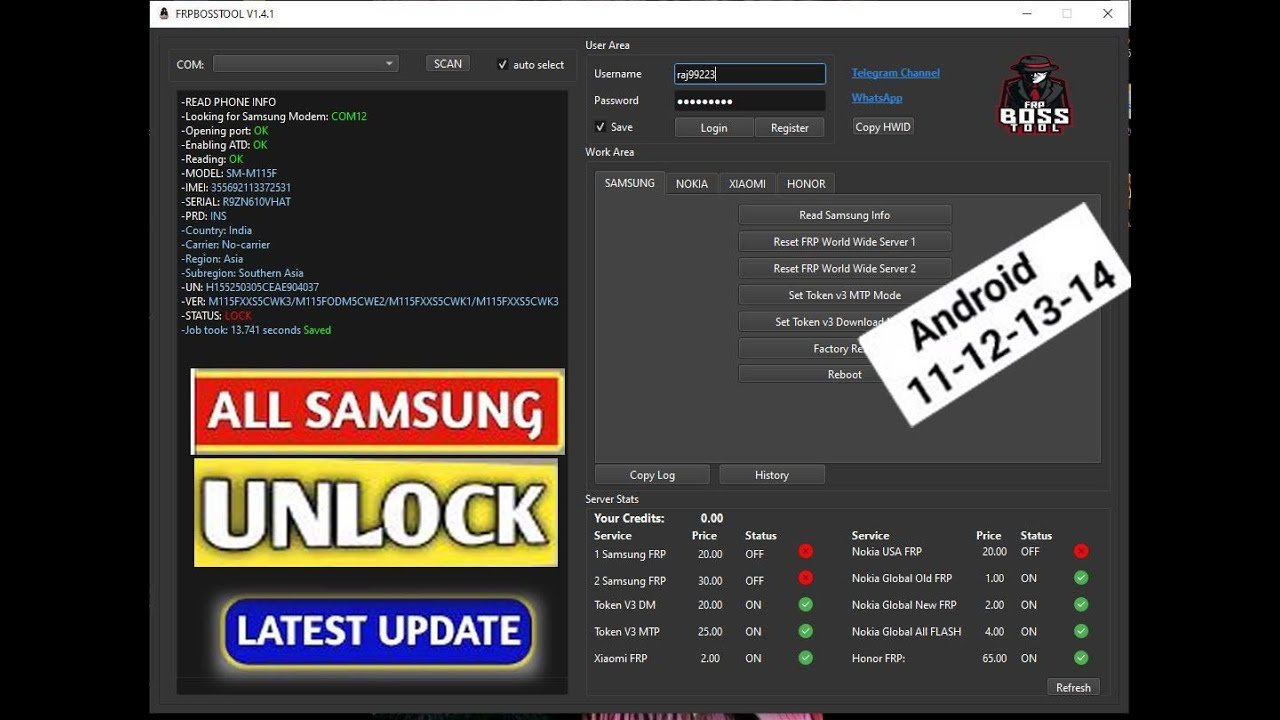Click the red X status icon for 1 Samsung FRP
This screenshot has height=720, width=1280.
pyautogui.click(x=805, y=551)
